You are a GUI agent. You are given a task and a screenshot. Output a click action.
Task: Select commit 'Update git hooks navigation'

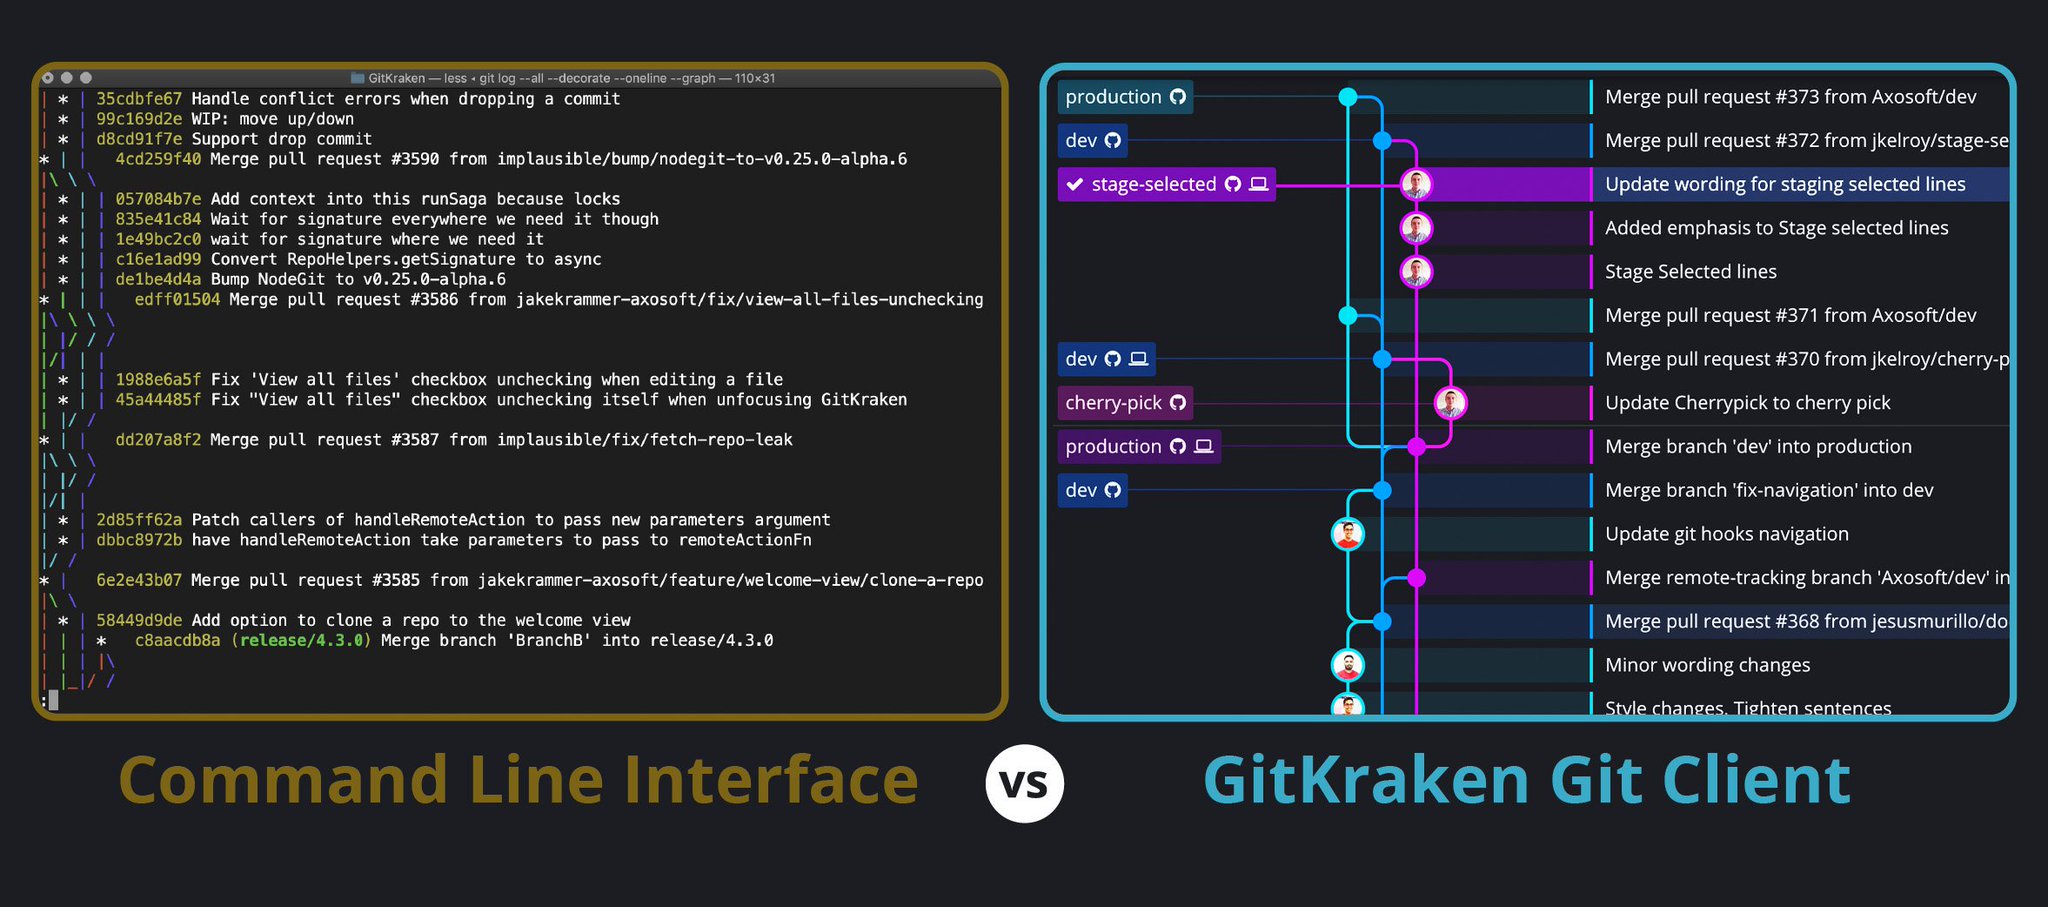pyautogui.click(x=1726, y=534)
